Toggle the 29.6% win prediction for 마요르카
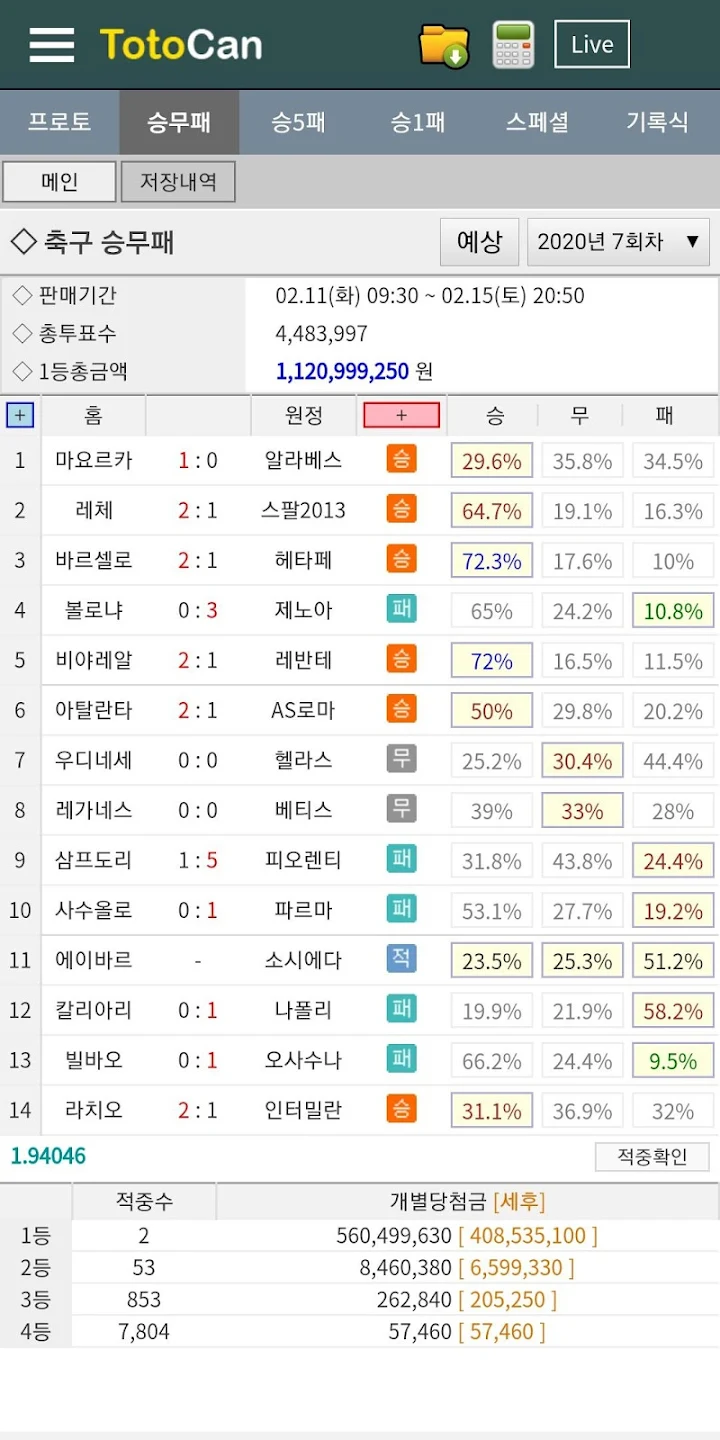The height and width of the screenshot is (1440, 720). [x=491, y=460]
